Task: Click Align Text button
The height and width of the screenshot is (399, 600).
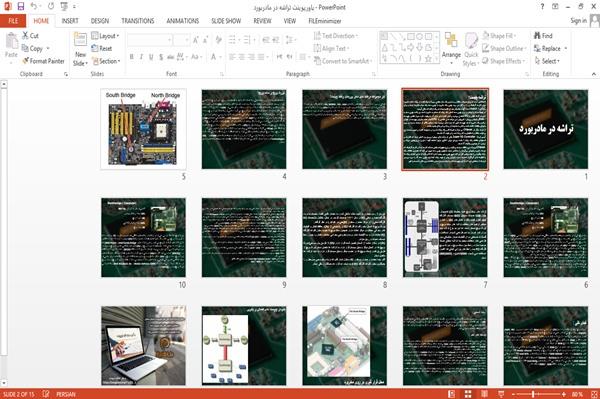Action: tap(331, 48)
